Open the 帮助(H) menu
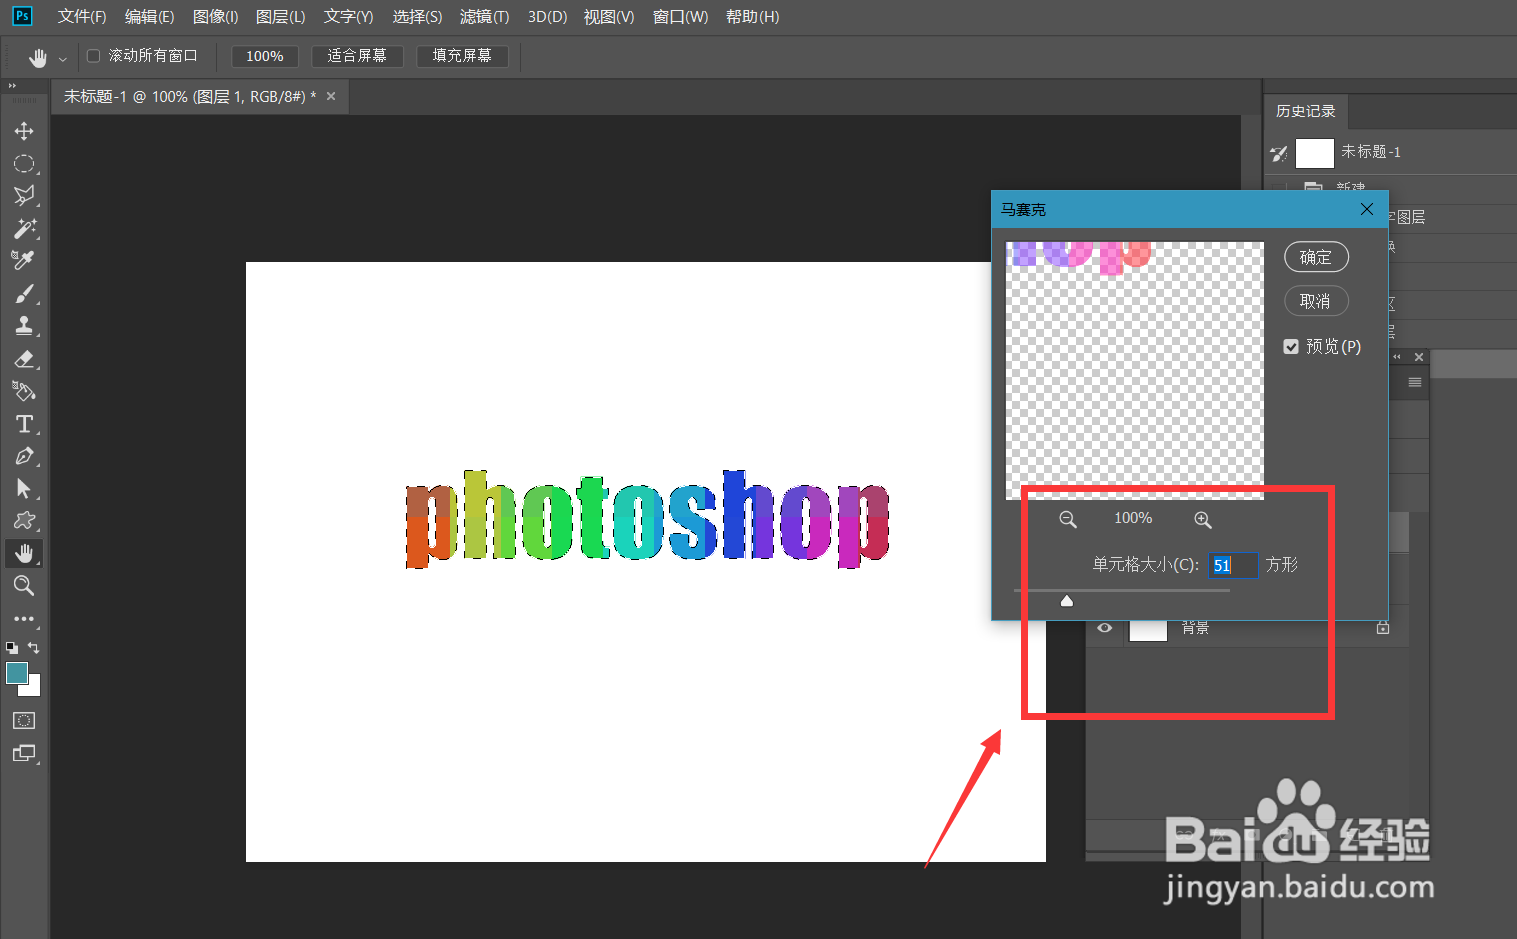Viewport: 1517px width, 939px height. point(753,17)
